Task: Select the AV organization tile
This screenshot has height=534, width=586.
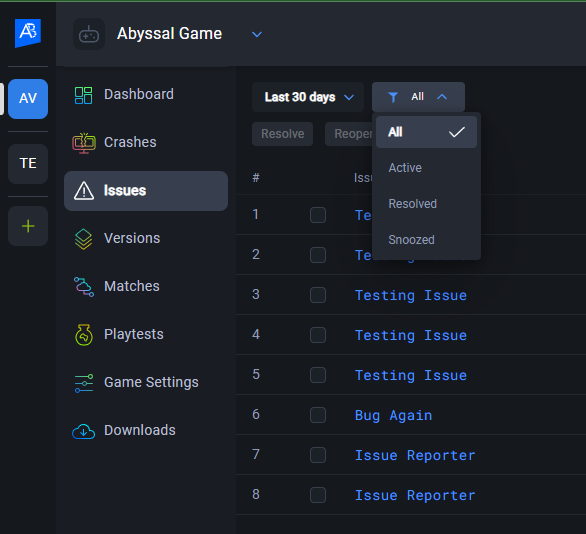Action: click(x=28, y=99)
